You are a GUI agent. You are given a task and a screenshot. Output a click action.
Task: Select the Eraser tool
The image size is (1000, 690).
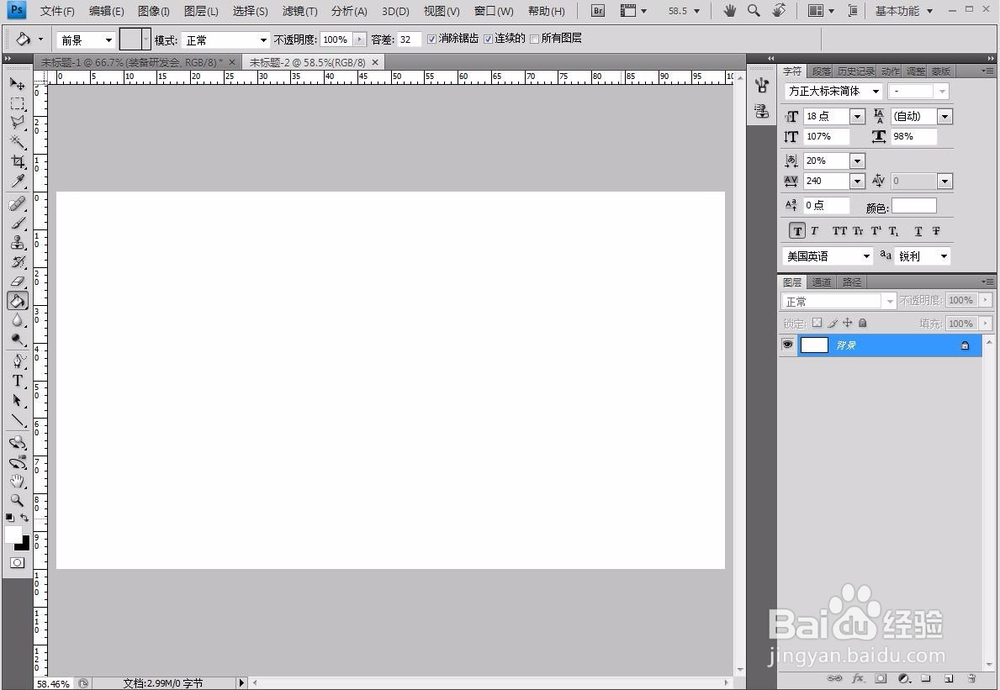17,281
